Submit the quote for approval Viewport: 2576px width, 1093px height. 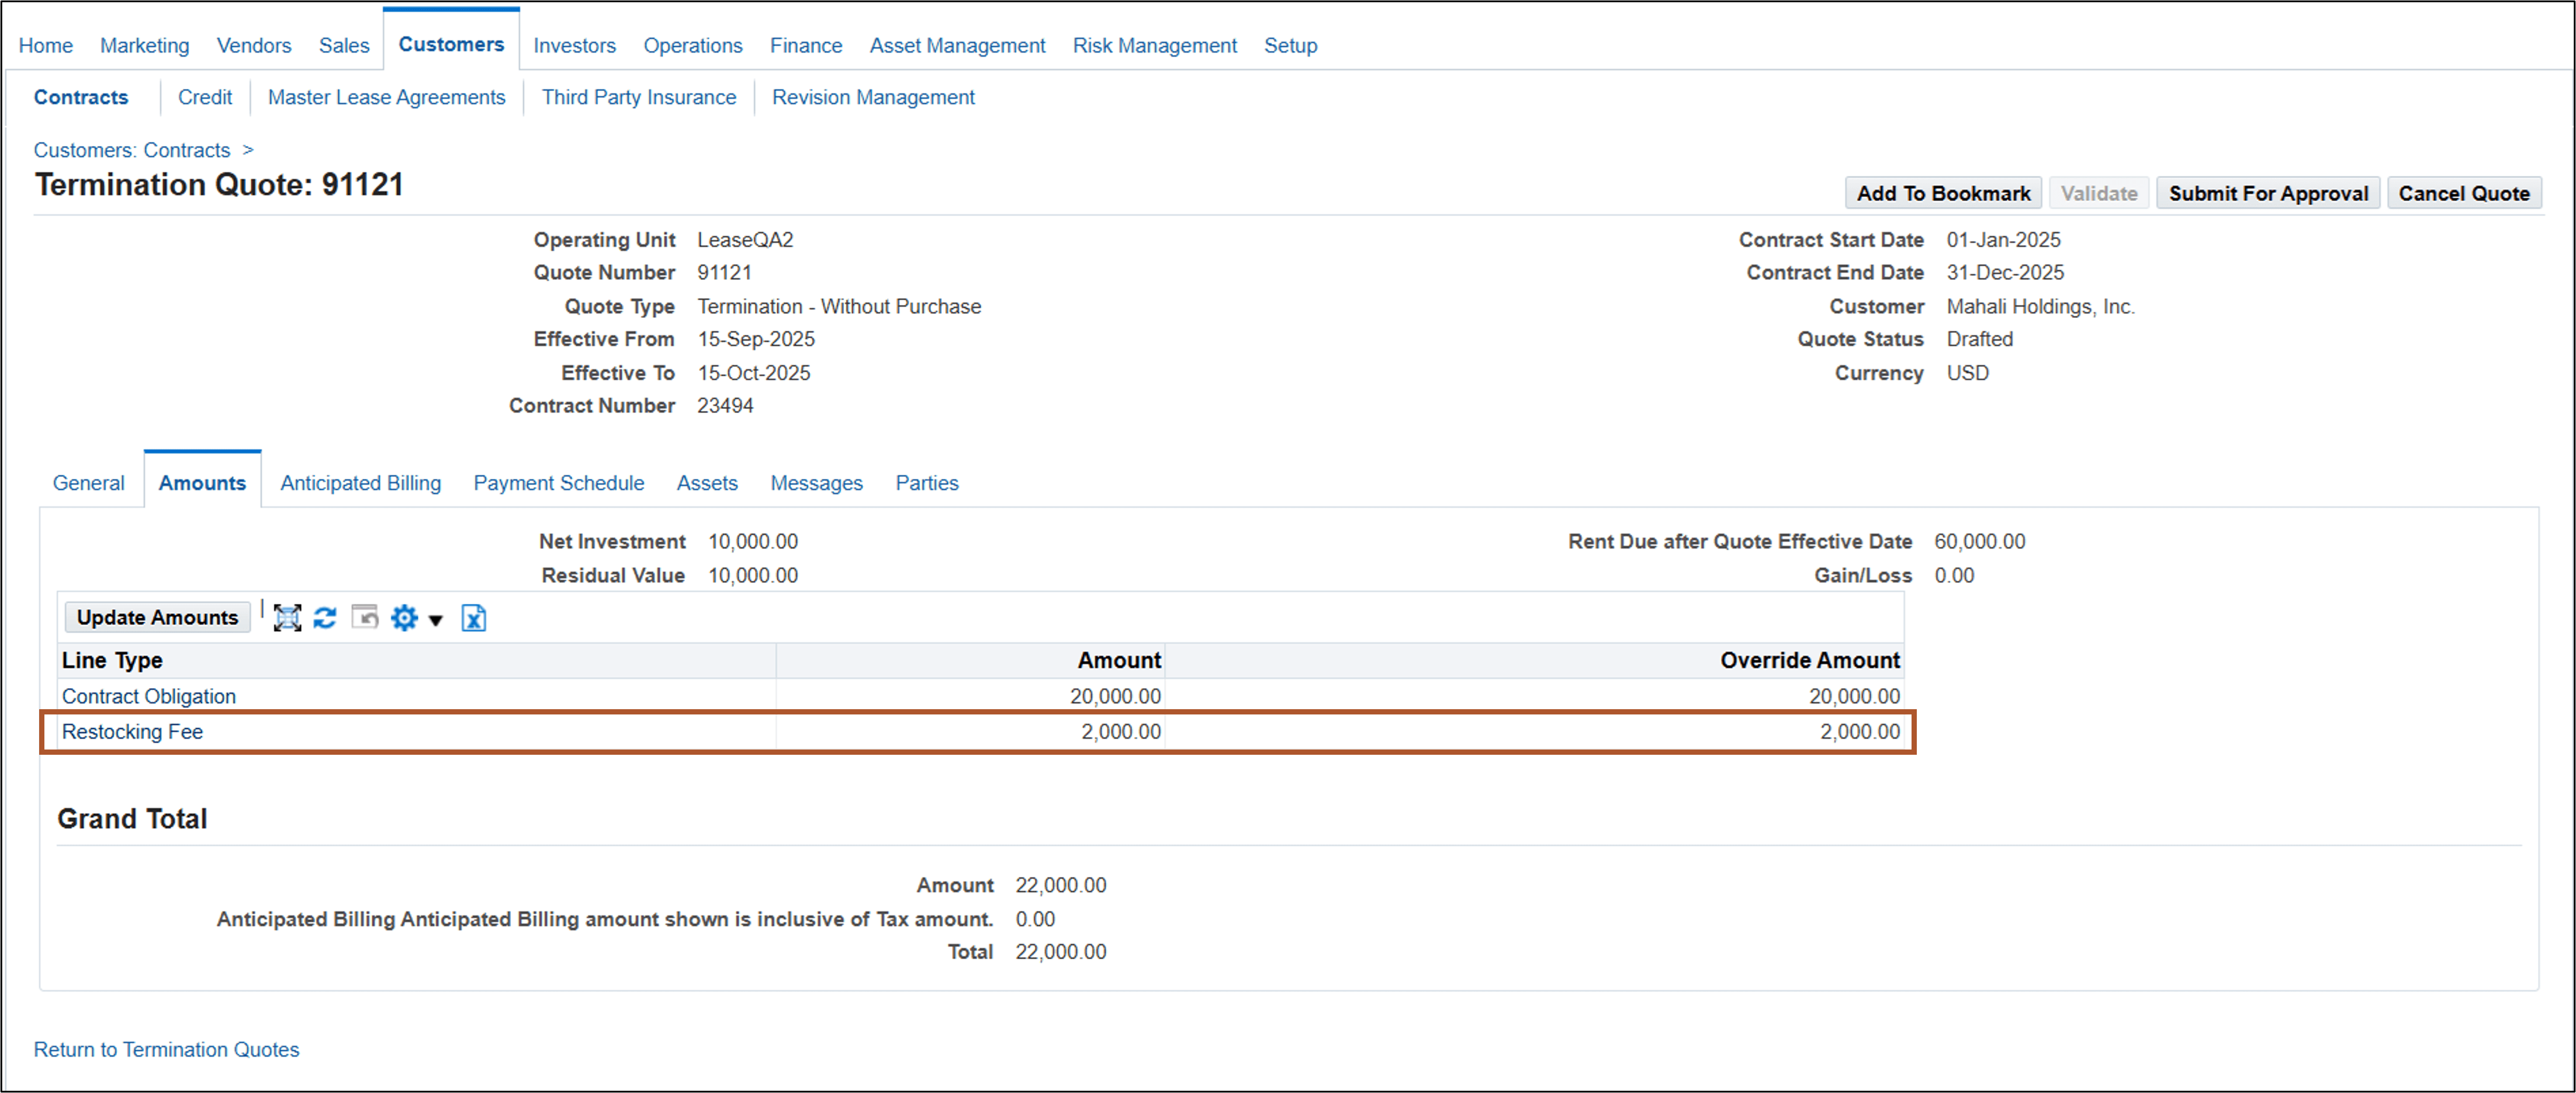[2267, 192]
